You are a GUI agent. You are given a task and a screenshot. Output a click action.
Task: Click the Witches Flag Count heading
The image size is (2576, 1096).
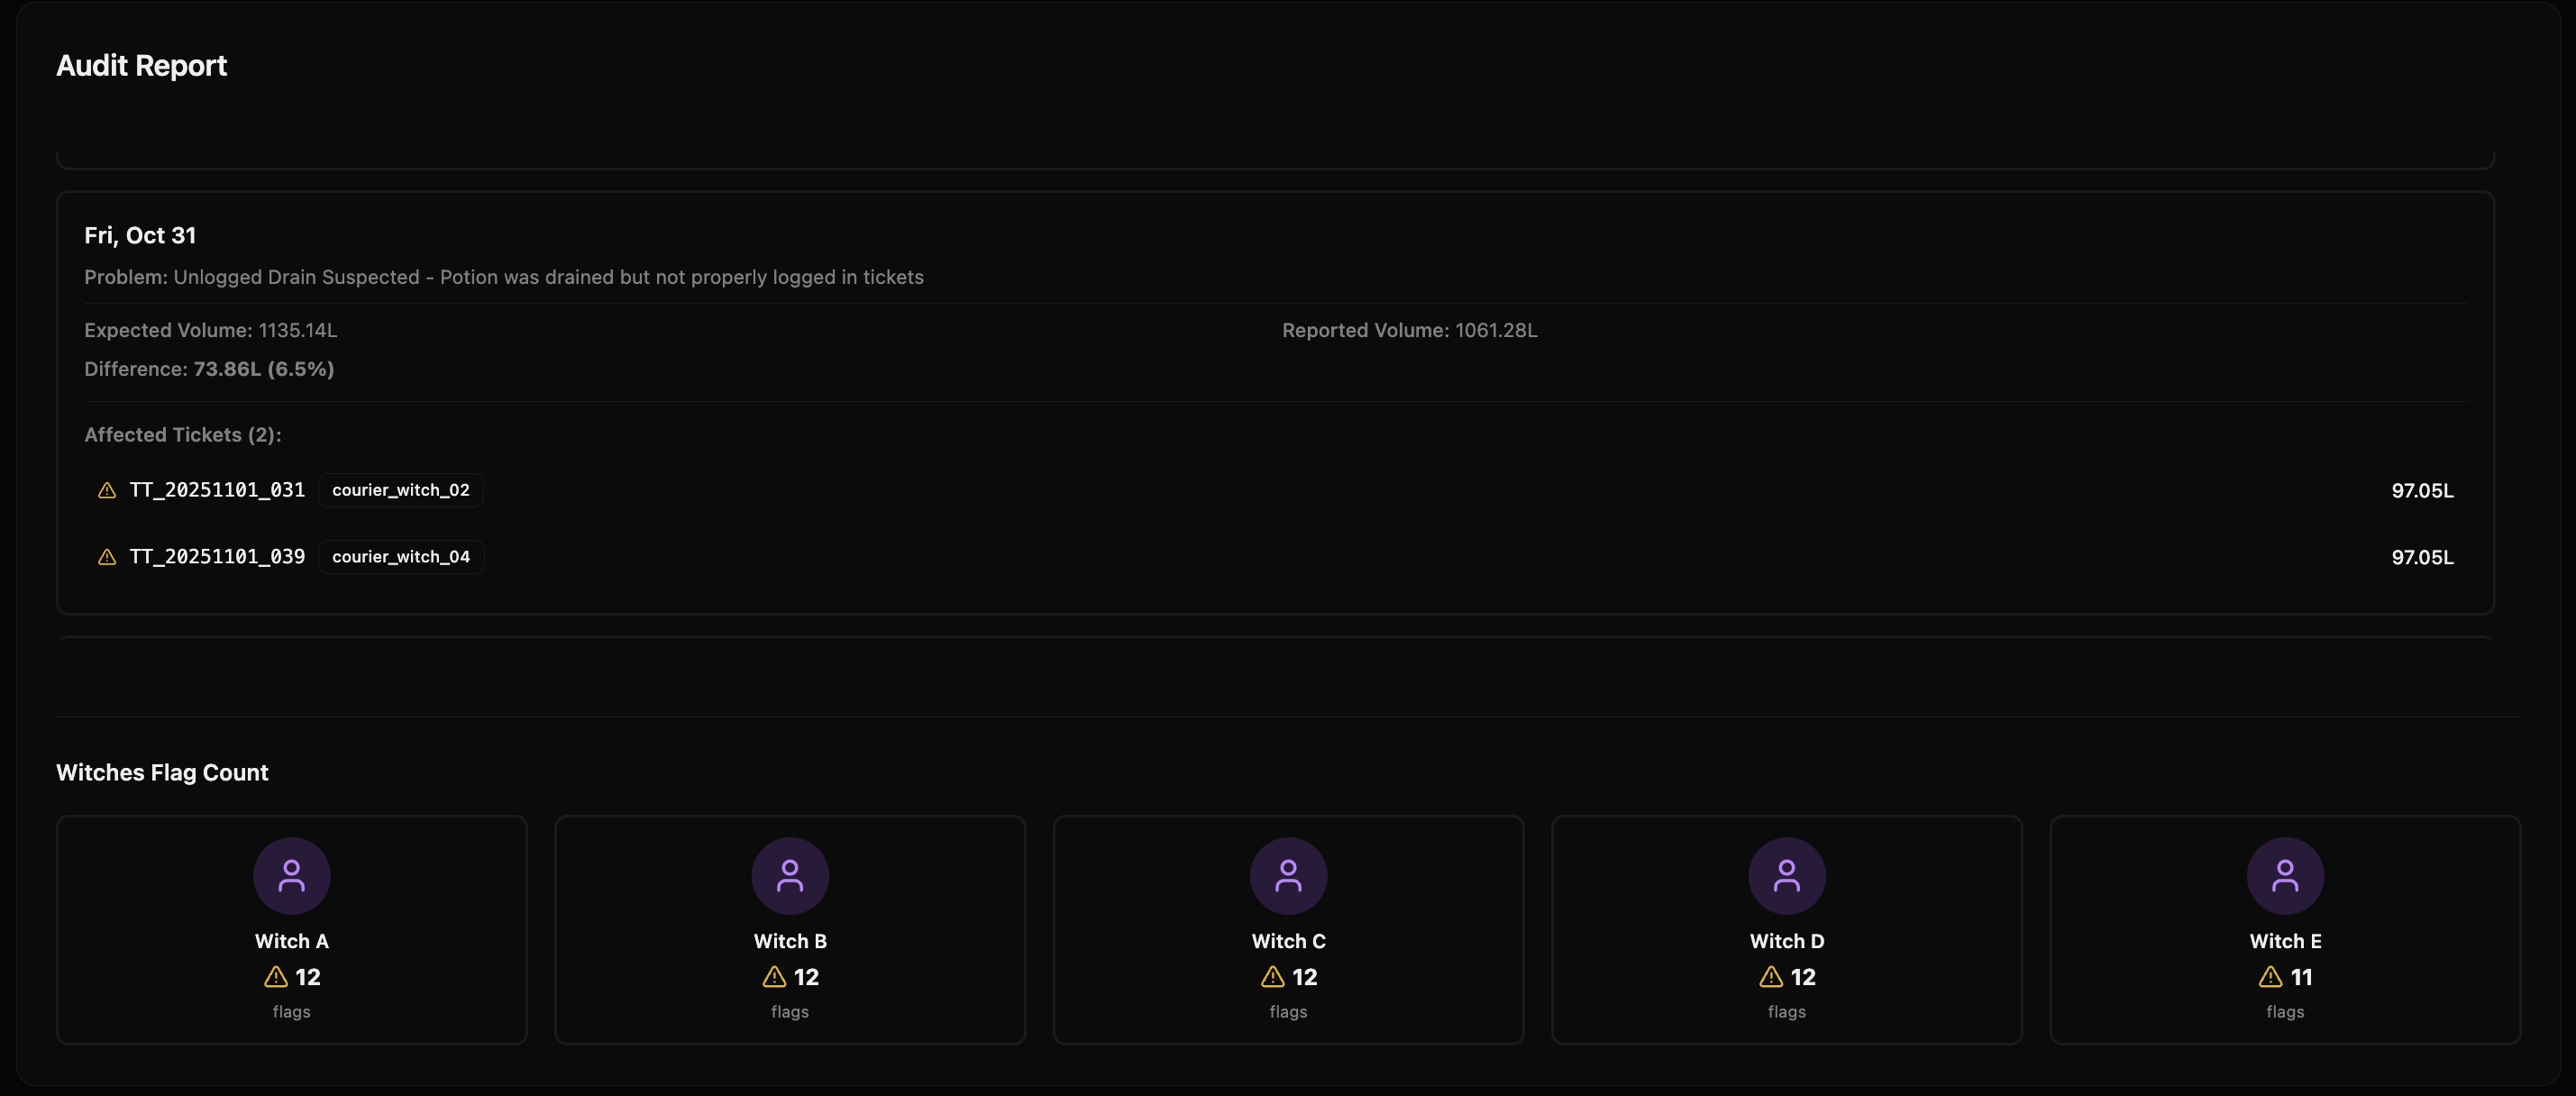click(162, 773)
